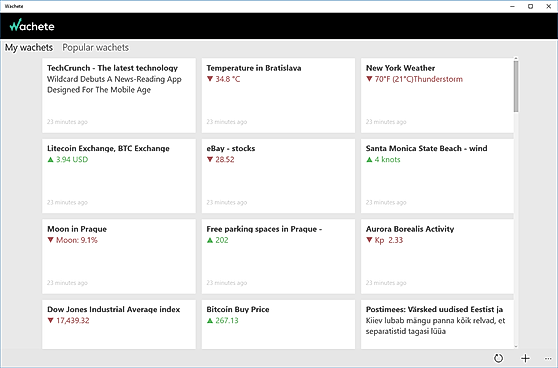558x368 pixels.
Task: Select the My wachets tab
Action: point(29,48)
